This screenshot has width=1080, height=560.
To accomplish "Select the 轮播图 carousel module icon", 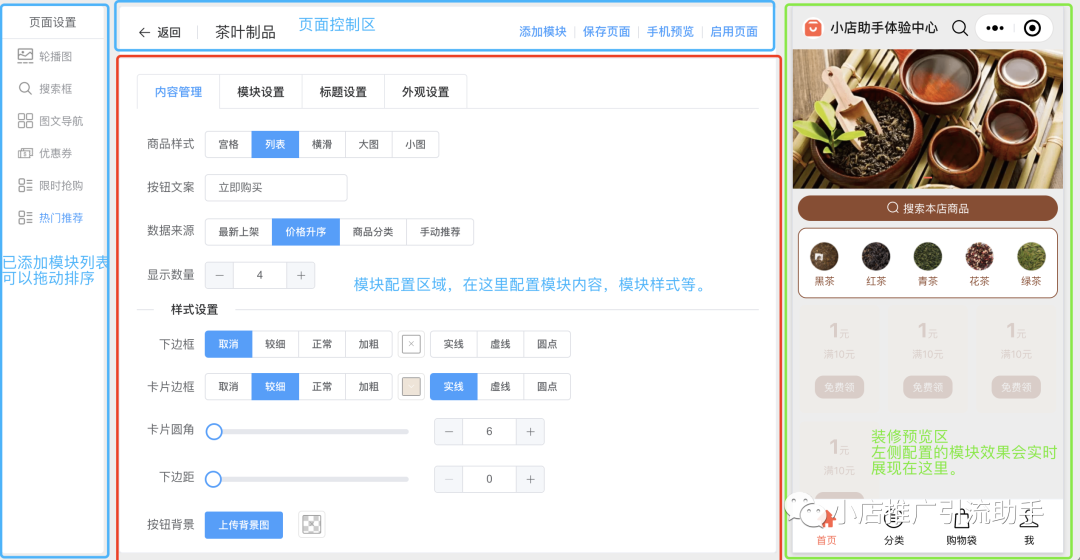I will coord(25,56).
